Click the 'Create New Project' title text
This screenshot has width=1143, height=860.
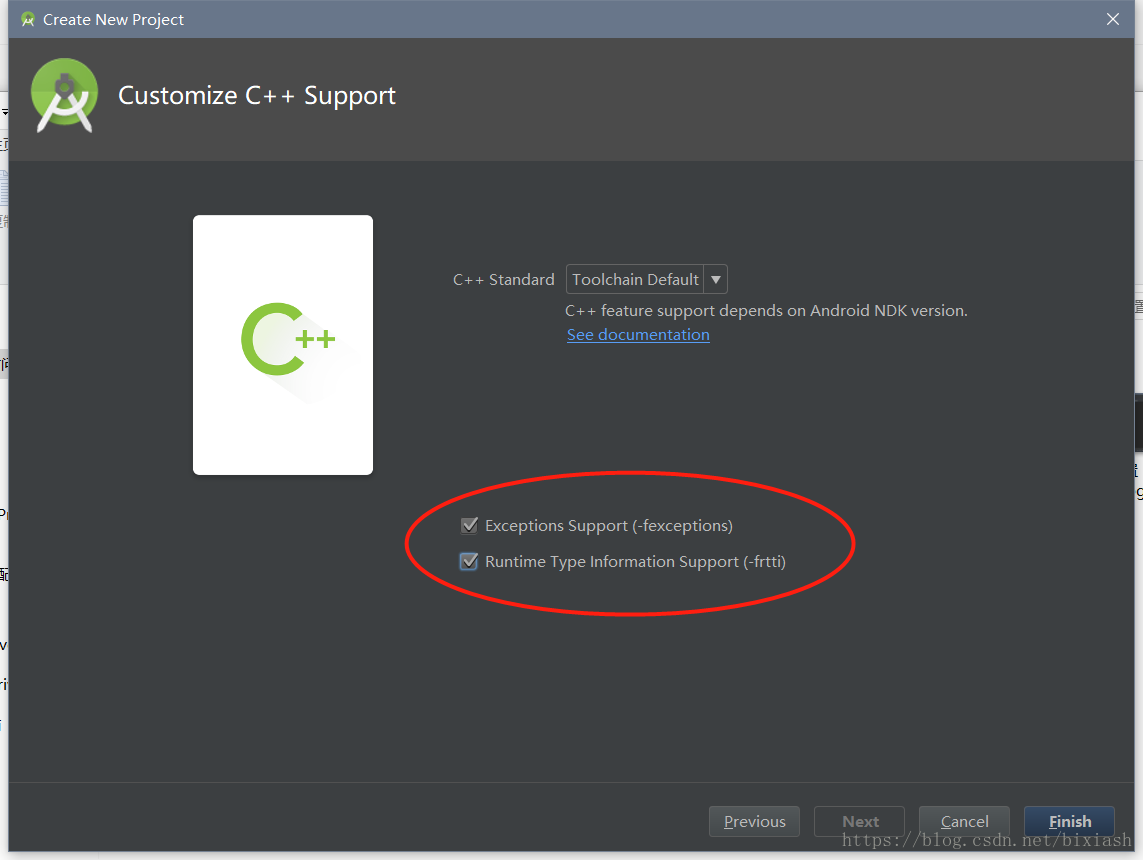113,20
